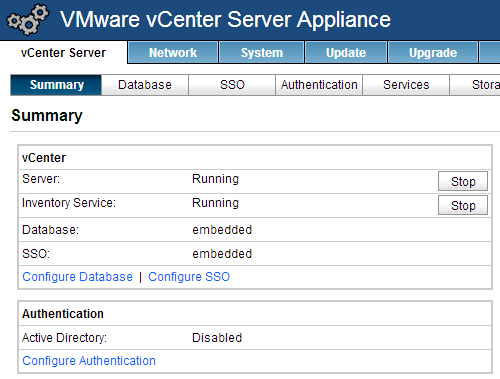This screenshot has width=500, height=379.
Task: Select the vCenter Server main tab
Action: (63, 52)
